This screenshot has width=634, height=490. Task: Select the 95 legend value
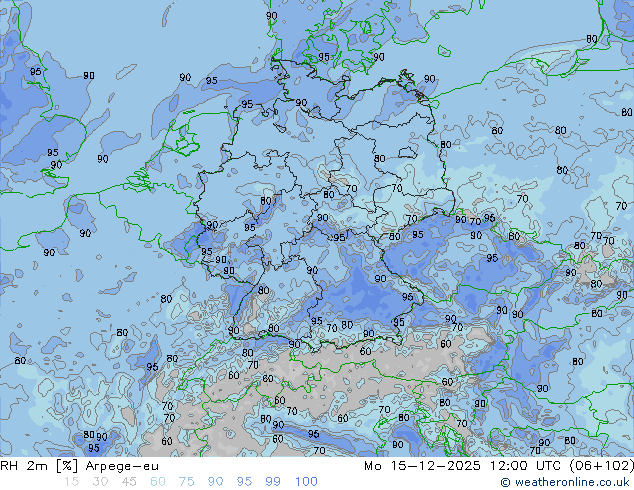[244, 482]
